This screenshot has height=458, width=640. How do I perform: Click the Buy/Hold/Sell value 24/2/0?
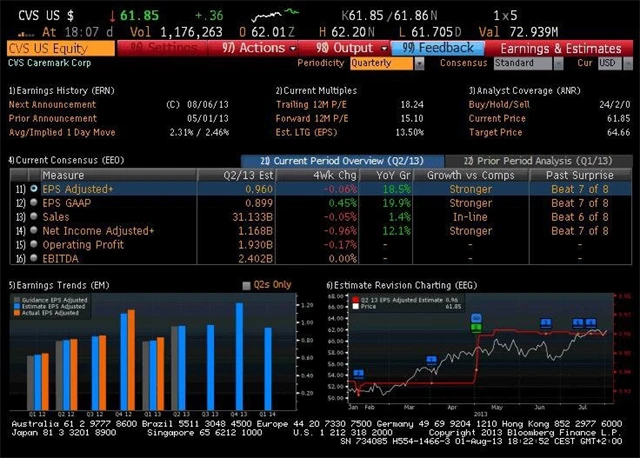[x=614, y=104]
